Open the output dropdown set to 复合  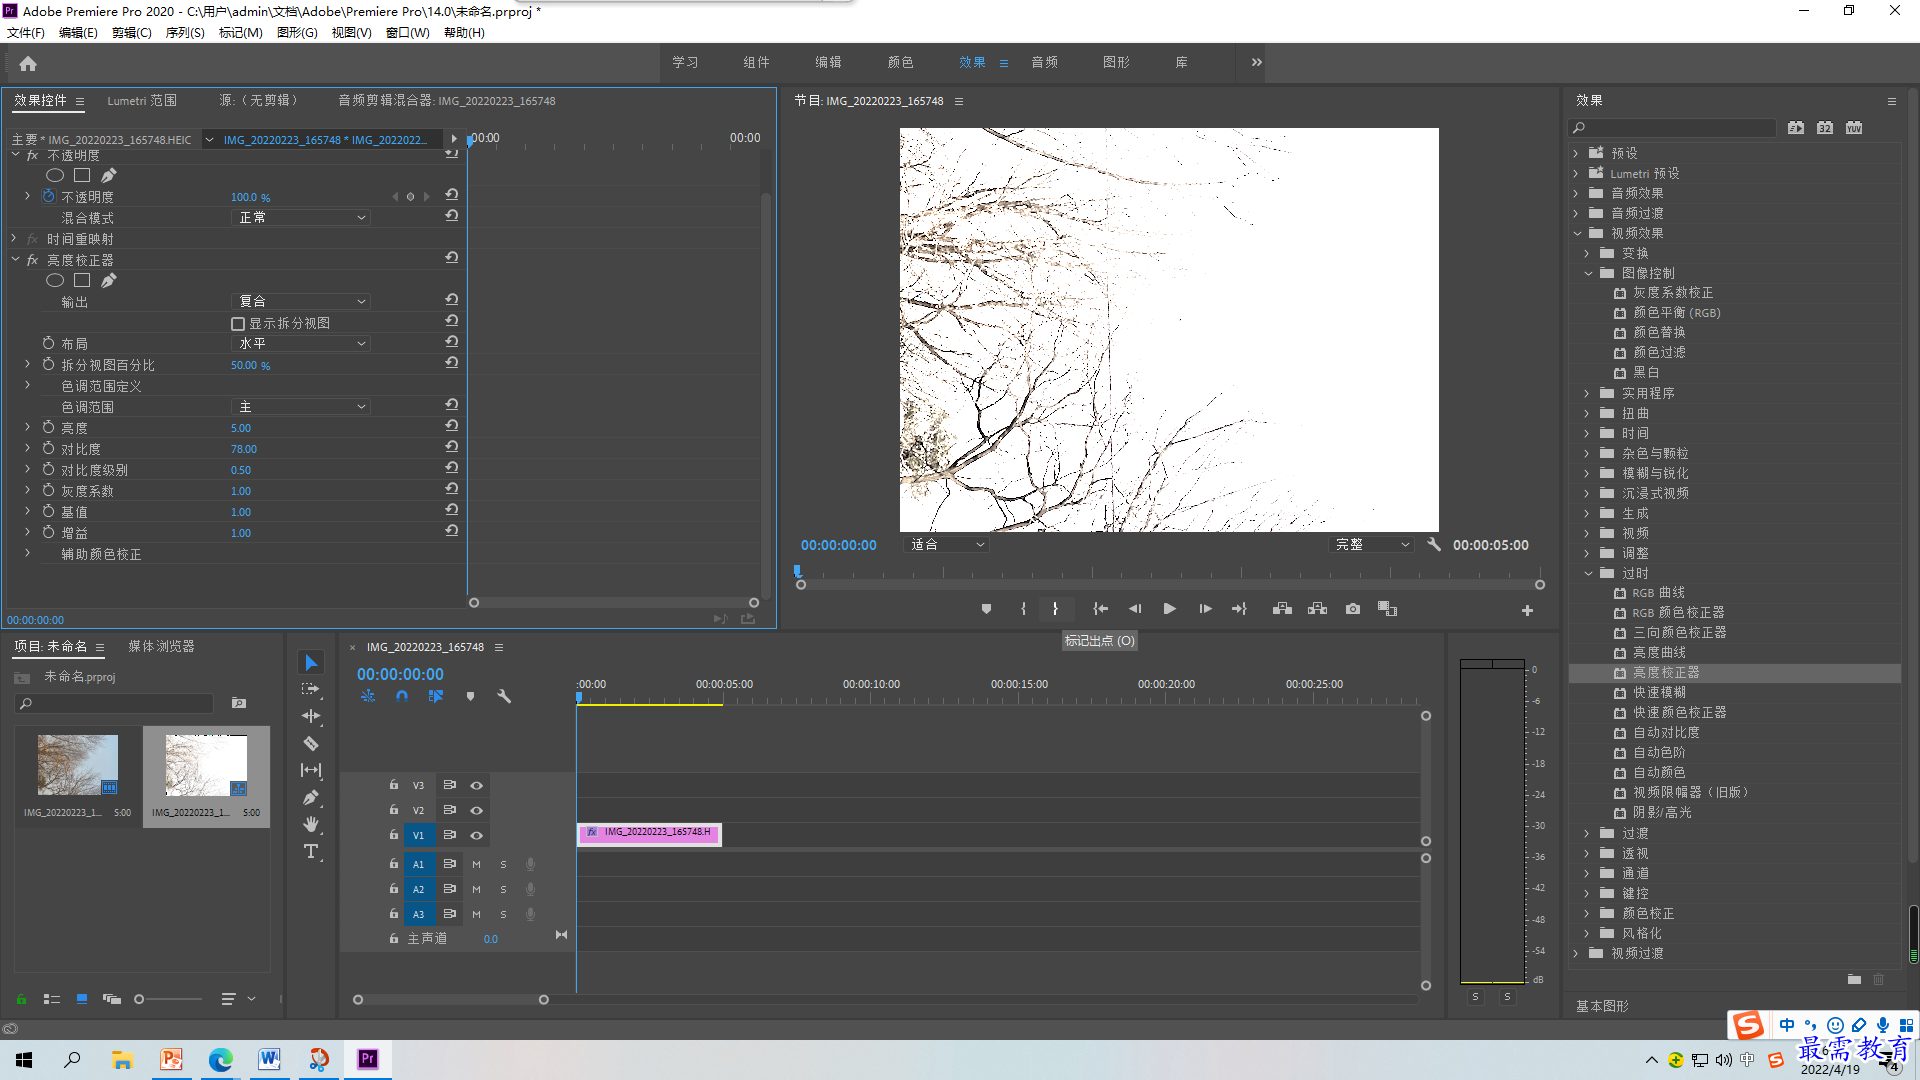point(301,301)
